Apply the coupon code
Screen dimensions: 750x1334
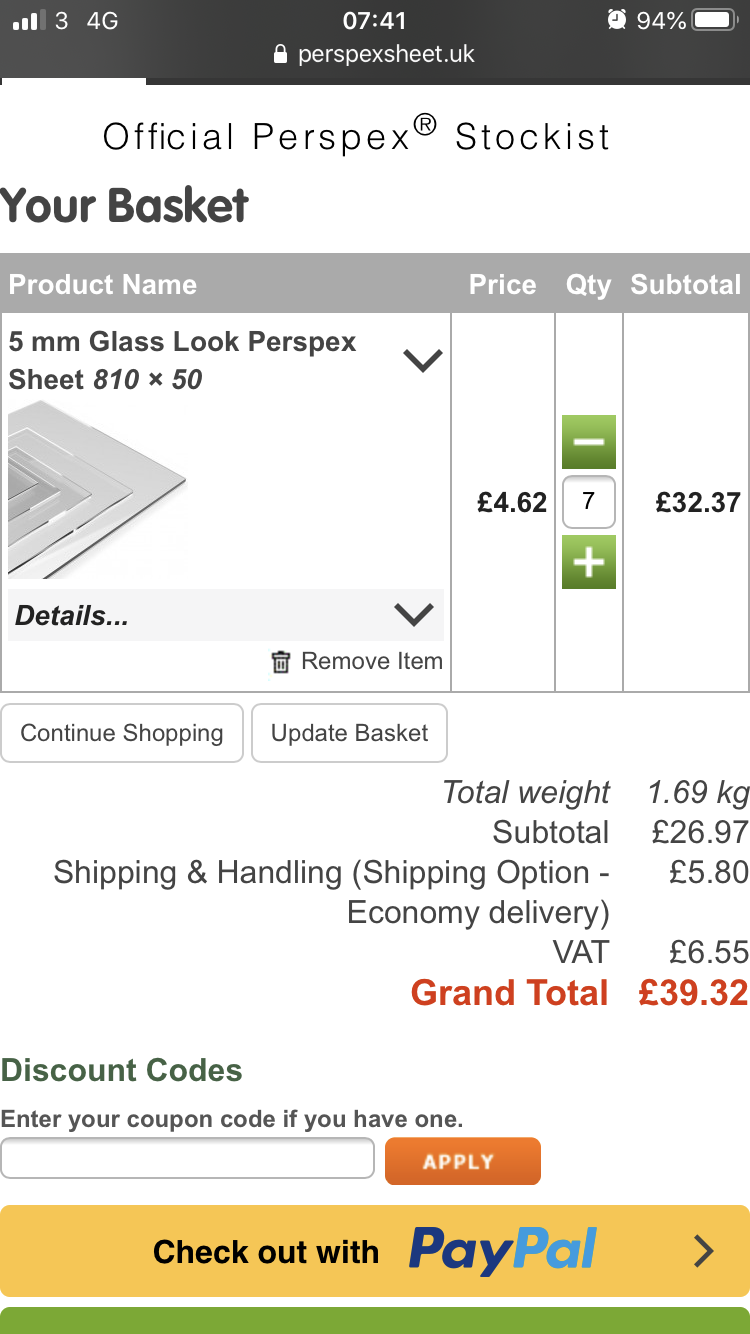[462, 1161]
